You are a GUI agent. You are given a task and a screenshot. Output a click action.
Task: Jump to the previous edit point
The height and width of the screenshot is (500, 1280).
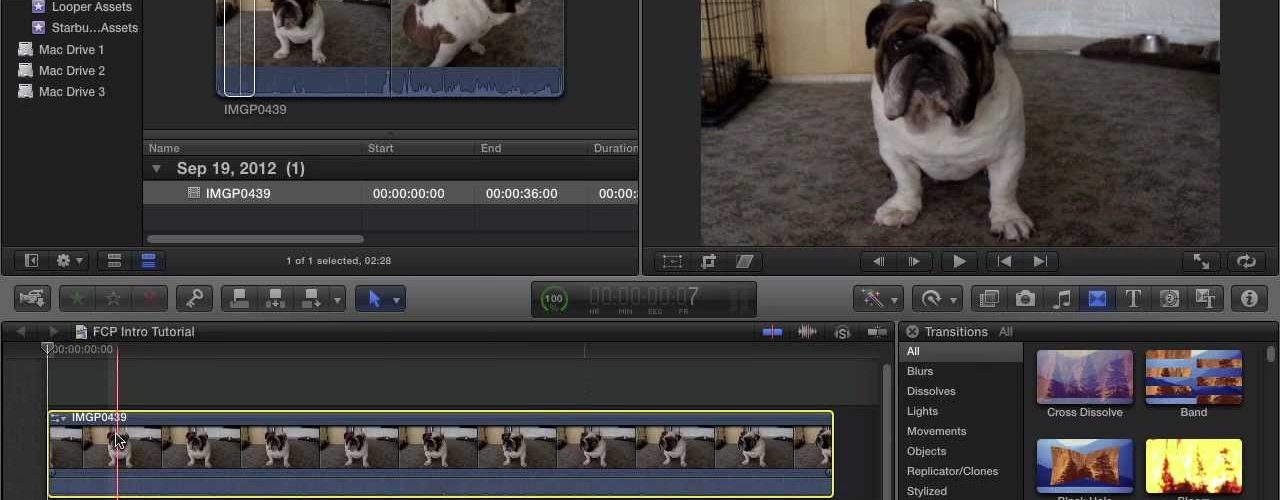coord(1005,261)
